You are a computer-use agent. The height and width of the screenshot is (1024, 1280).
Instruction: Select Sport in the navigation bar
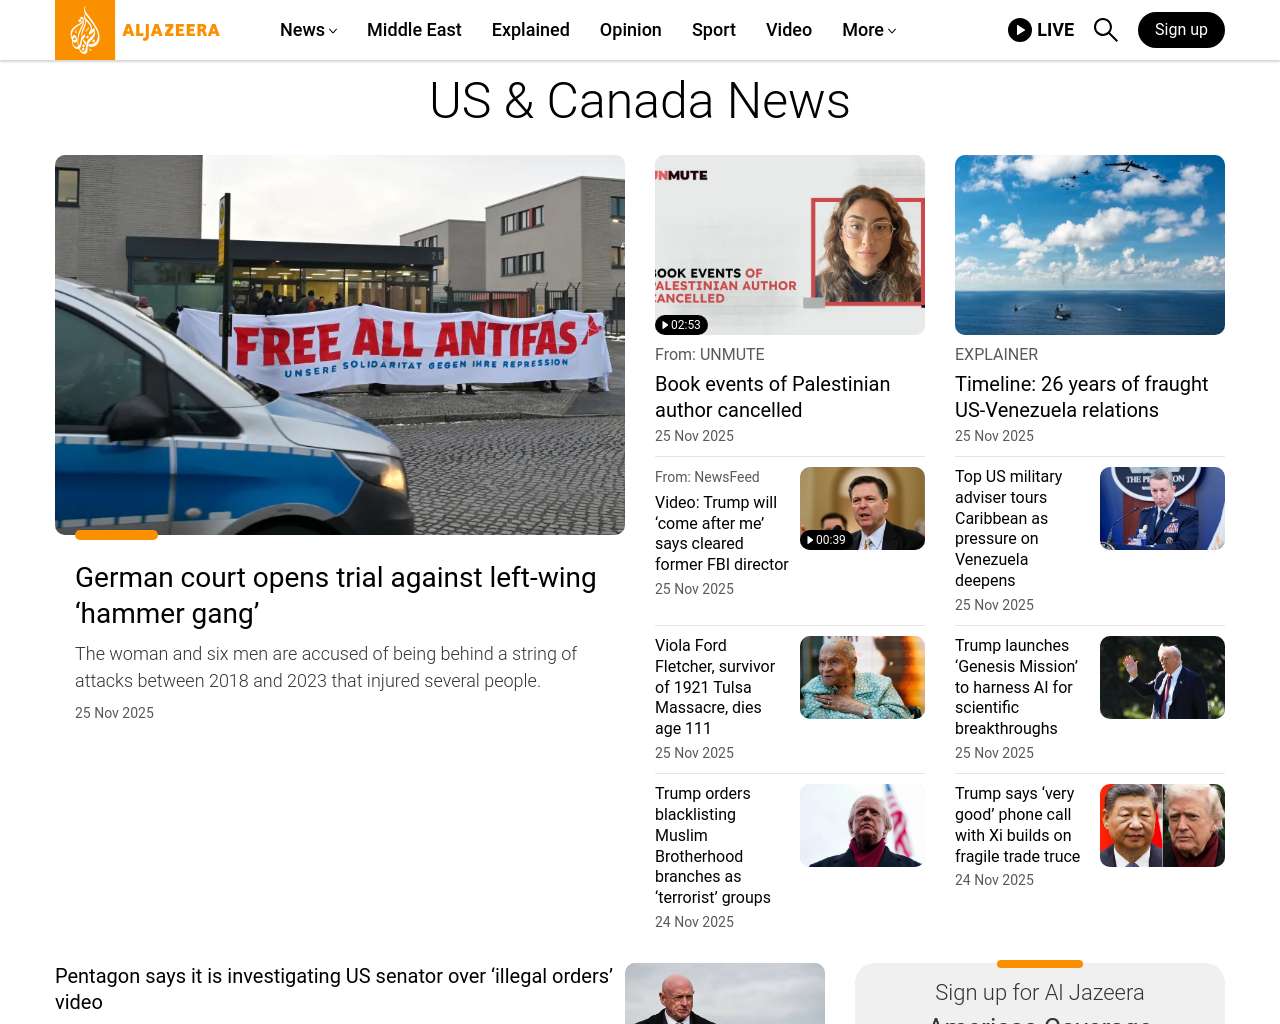coord(713,30)
